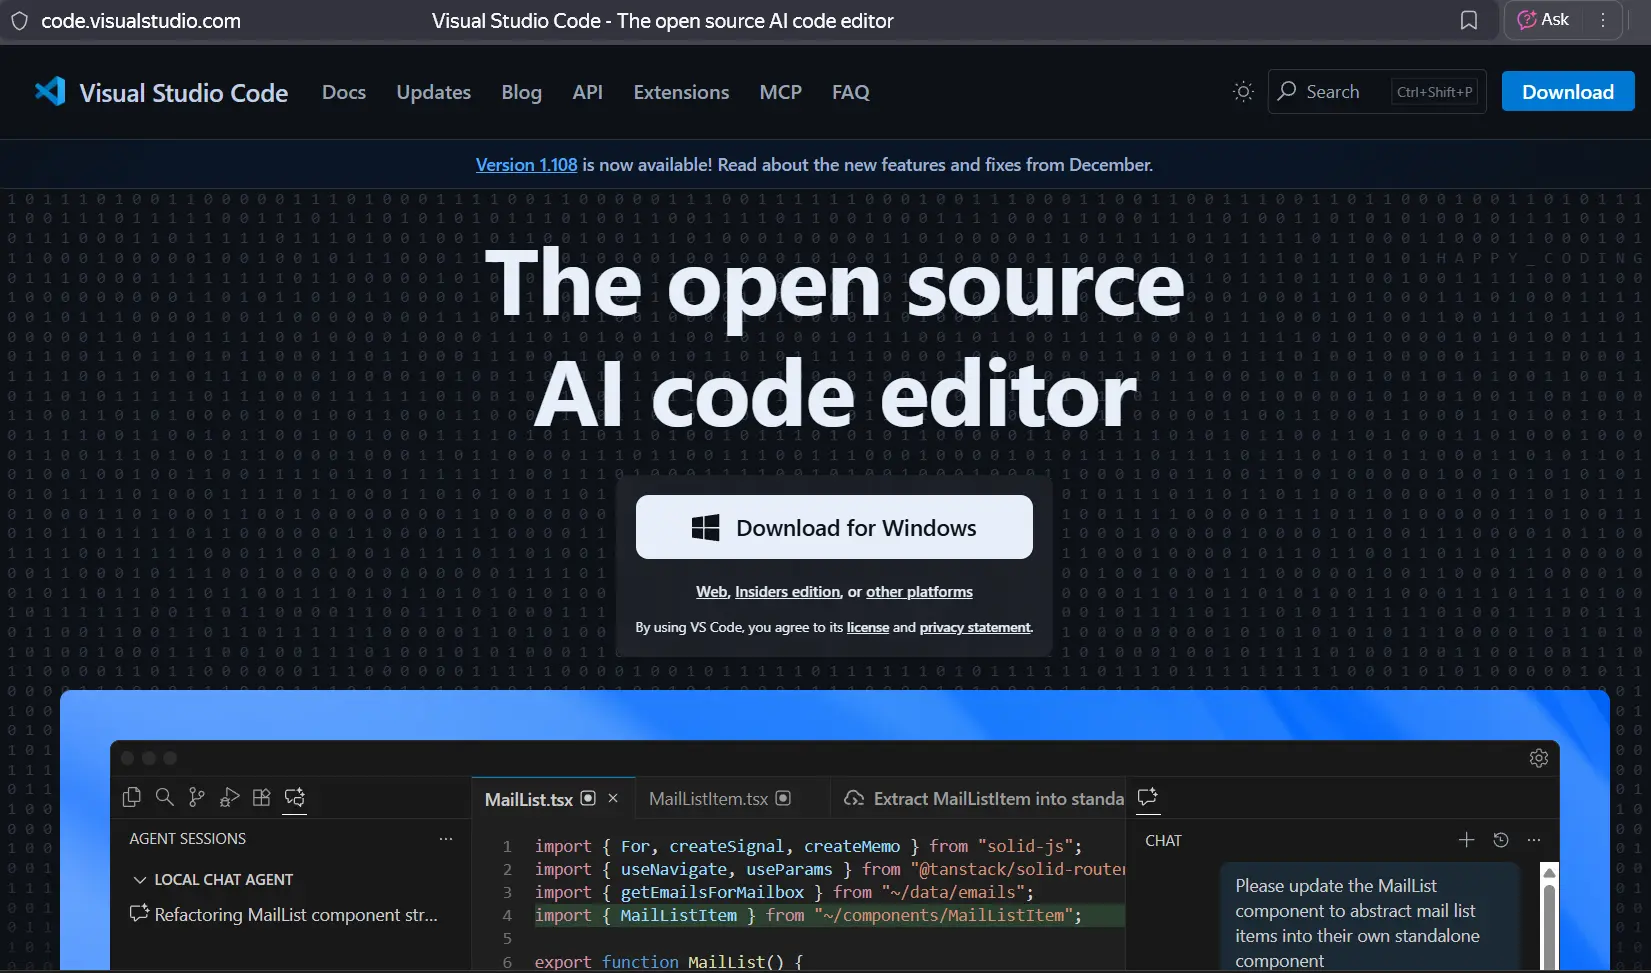1651x973 pixels.
Task: Toggle the light/dark theme sun icon
Action: [x=1243, y=92]
